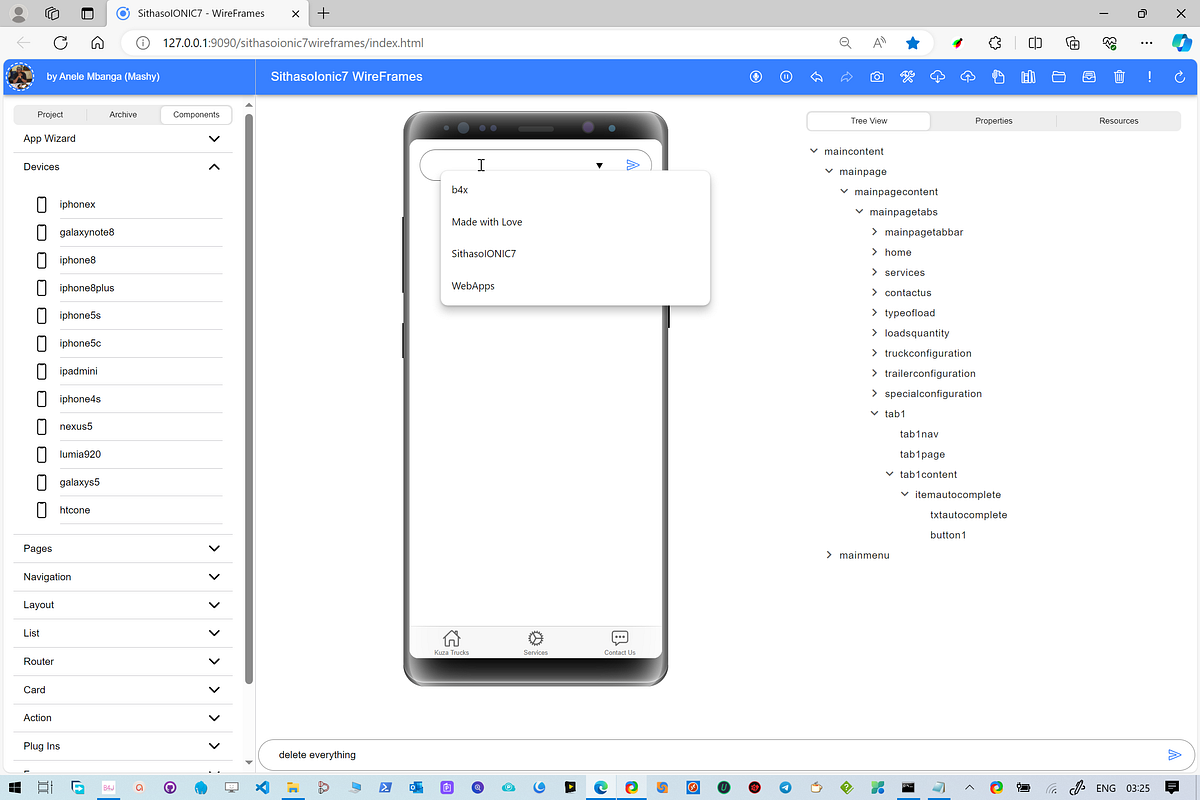This screenshot has height=800, width=1200.
Task: Click the trash delete icon in the toolbar
Action: click(x=1118, y=77)
